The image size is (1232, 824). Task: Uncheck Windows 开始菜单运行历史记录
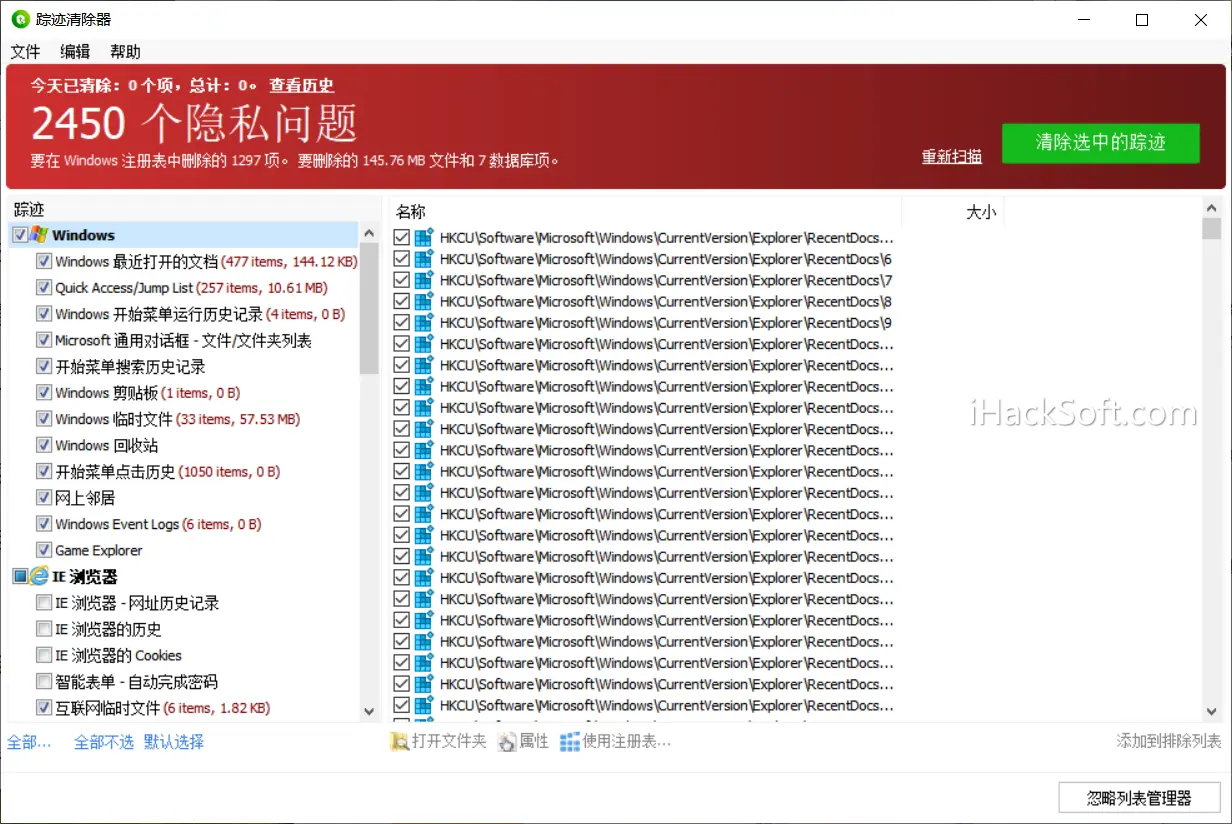[44, 314]
